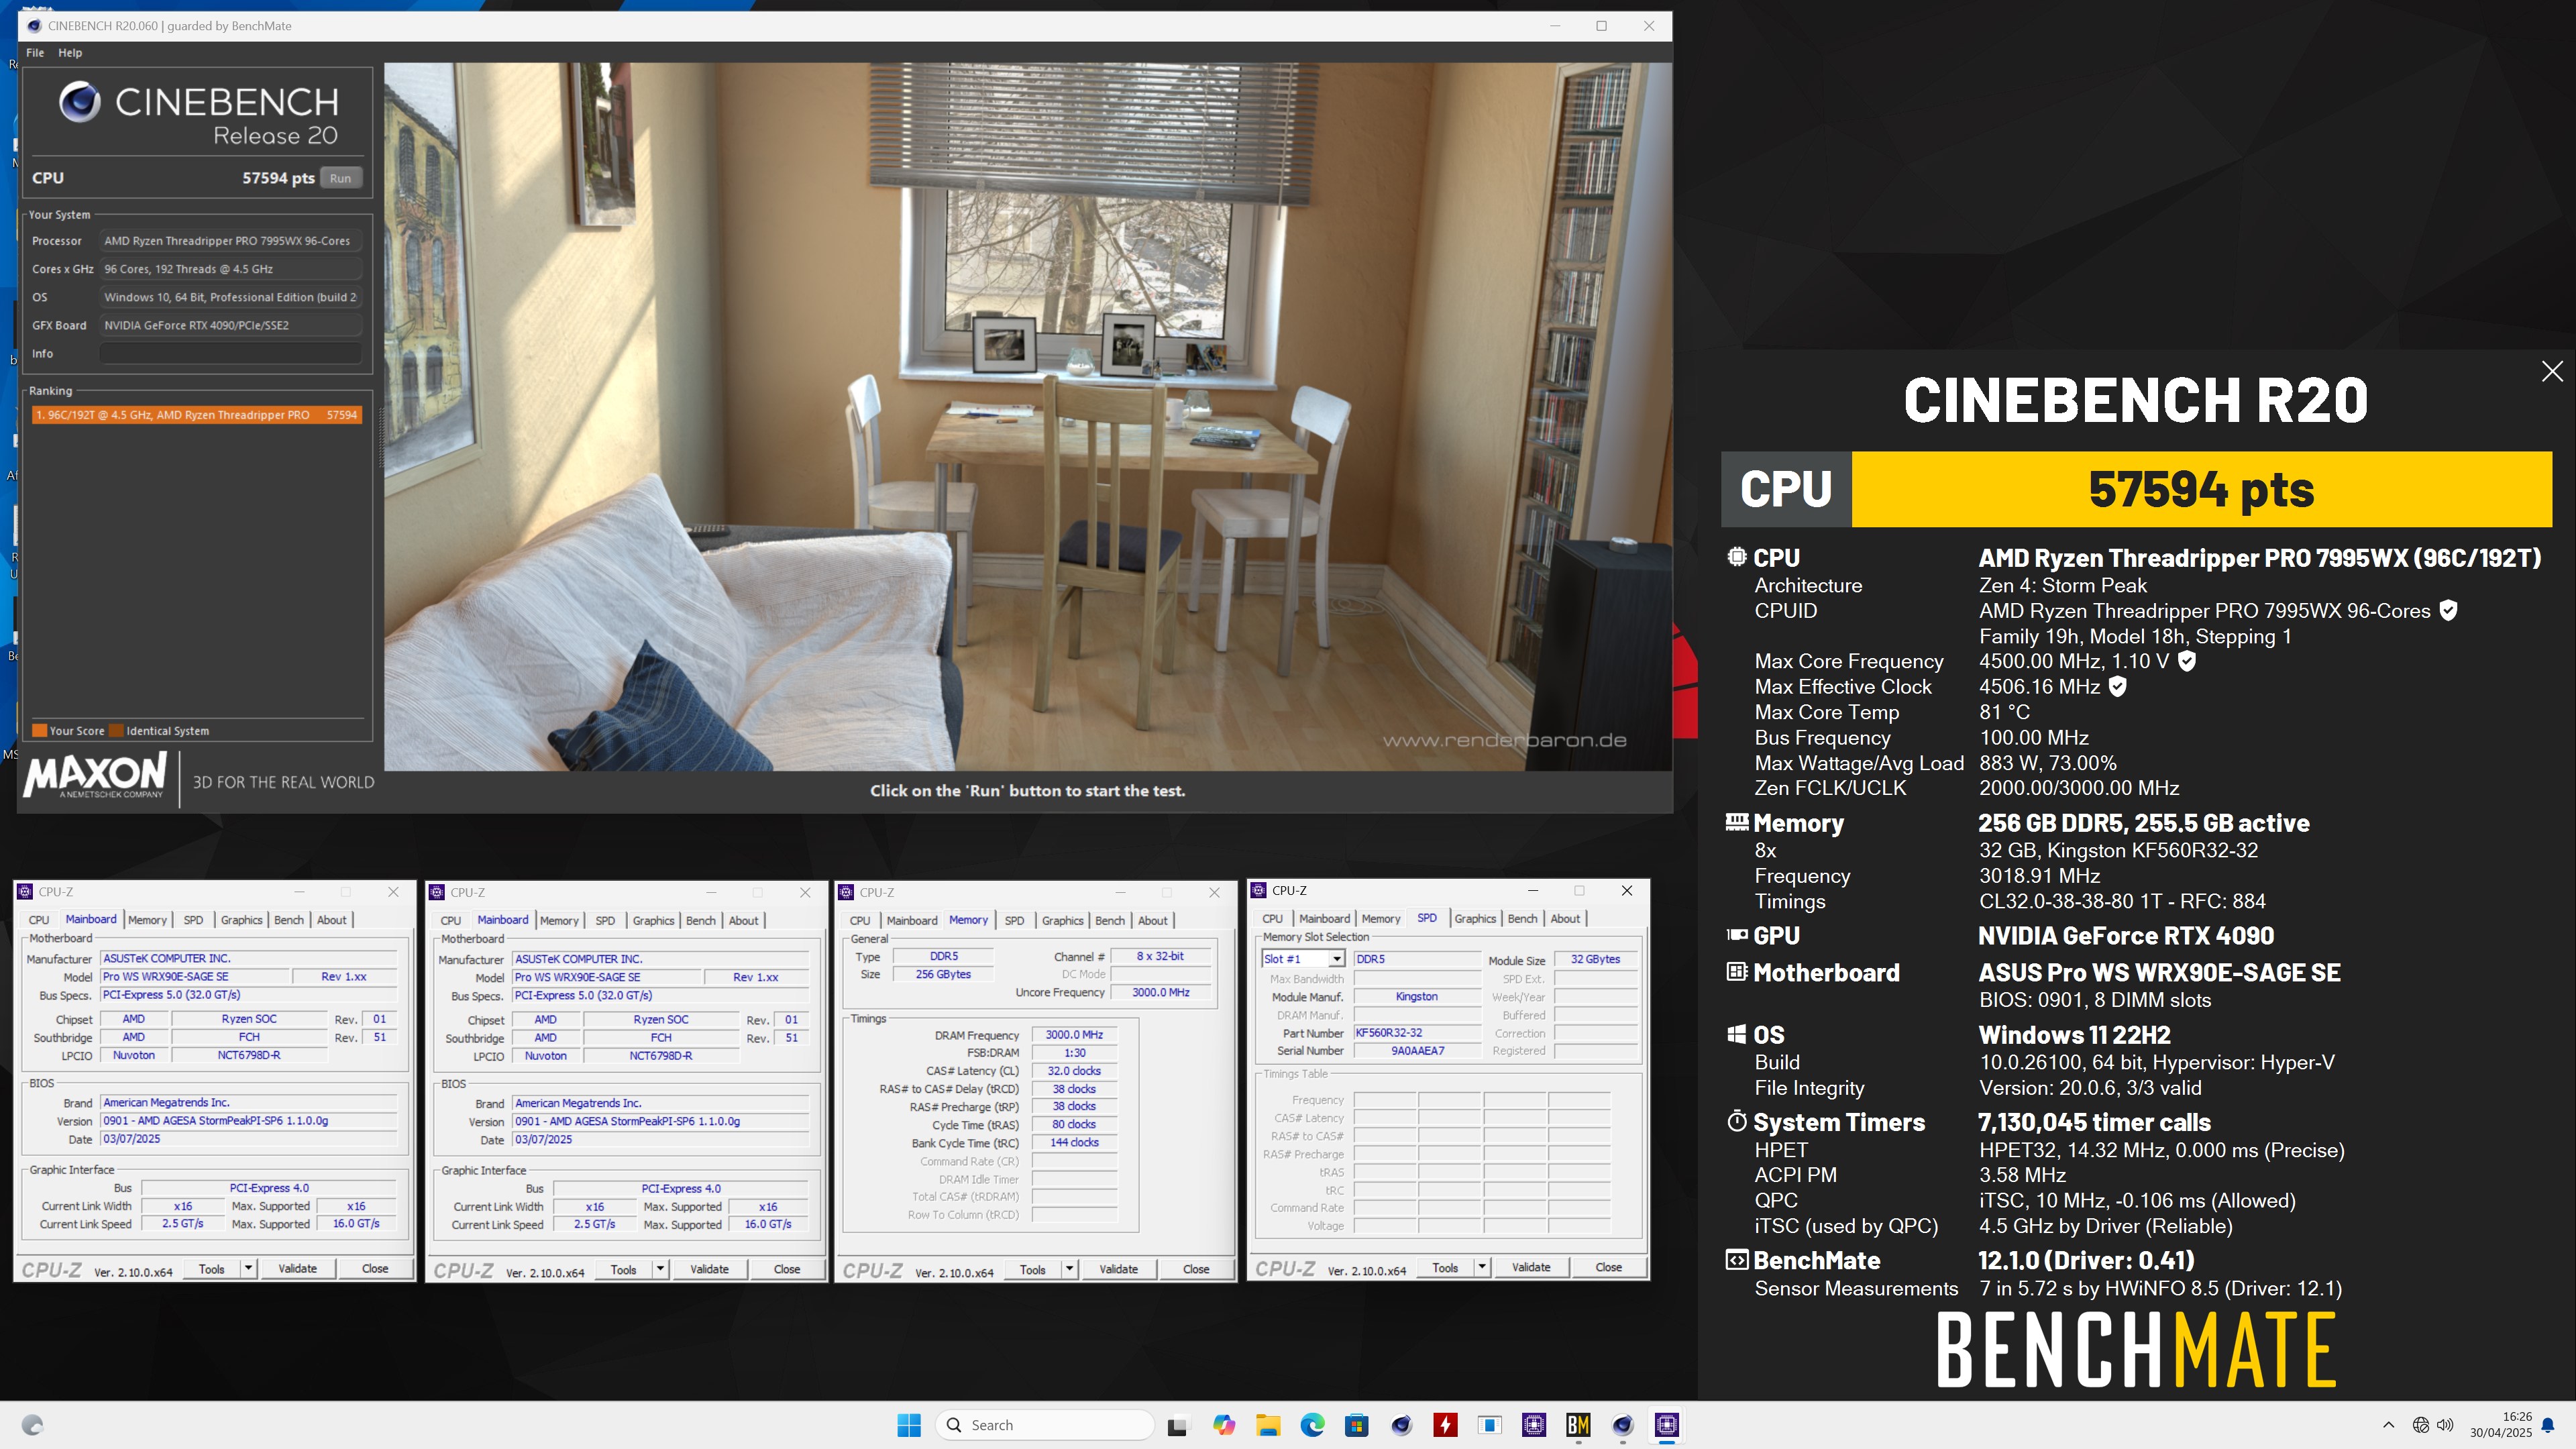Image resolution: width=2576 pixels, height=1449 pixels.
Task: Click the DRAM Frequency '3000.0 MHz' value
Action: [1074, 1035]
